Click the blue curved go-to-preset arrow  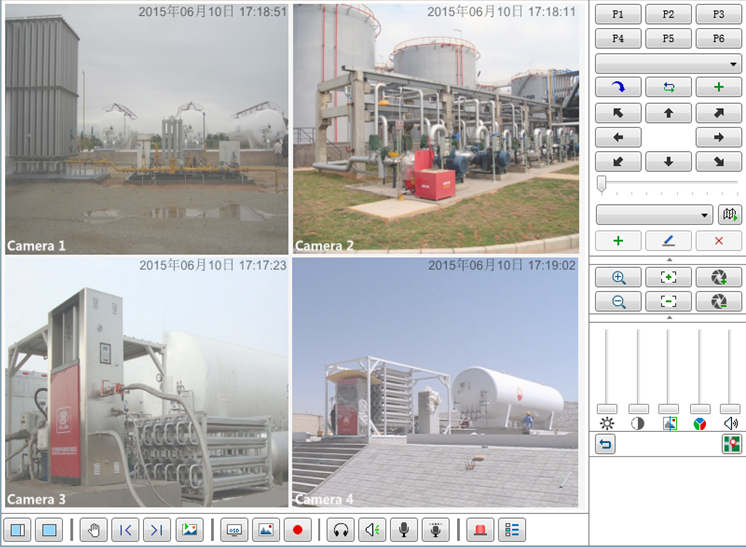tap(618, 87)
